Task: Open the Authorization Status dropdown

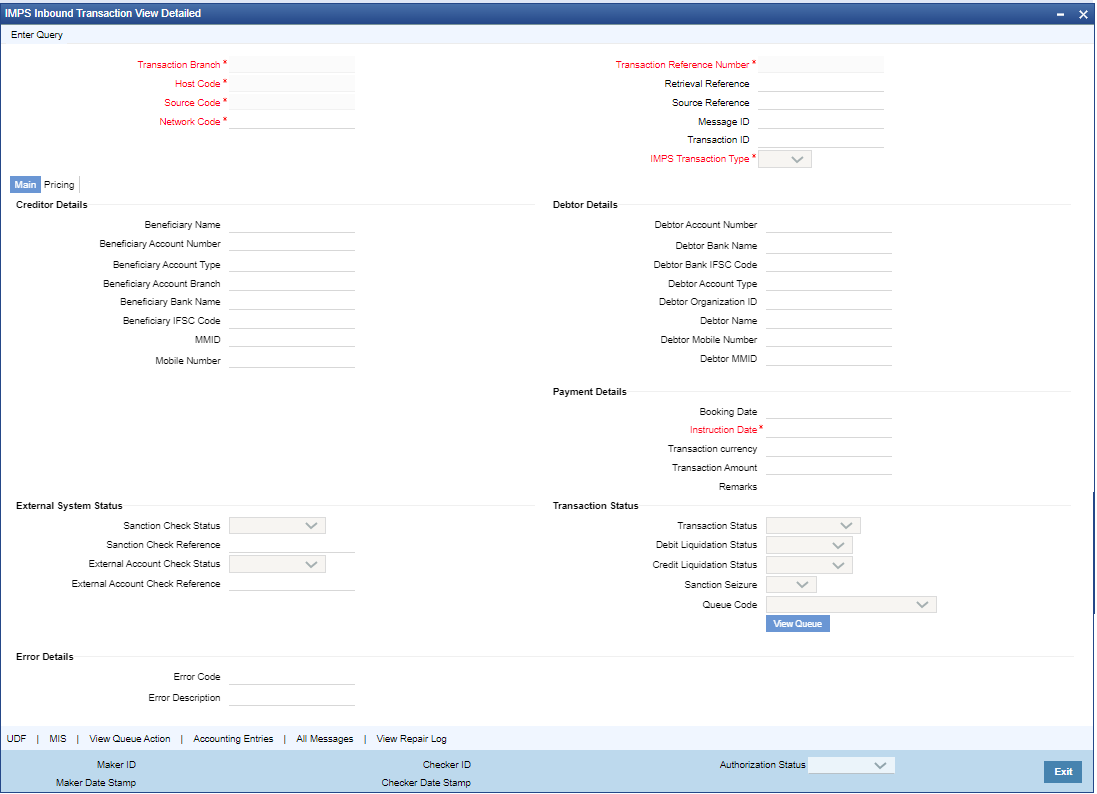Action: click(x=851, y=765)
